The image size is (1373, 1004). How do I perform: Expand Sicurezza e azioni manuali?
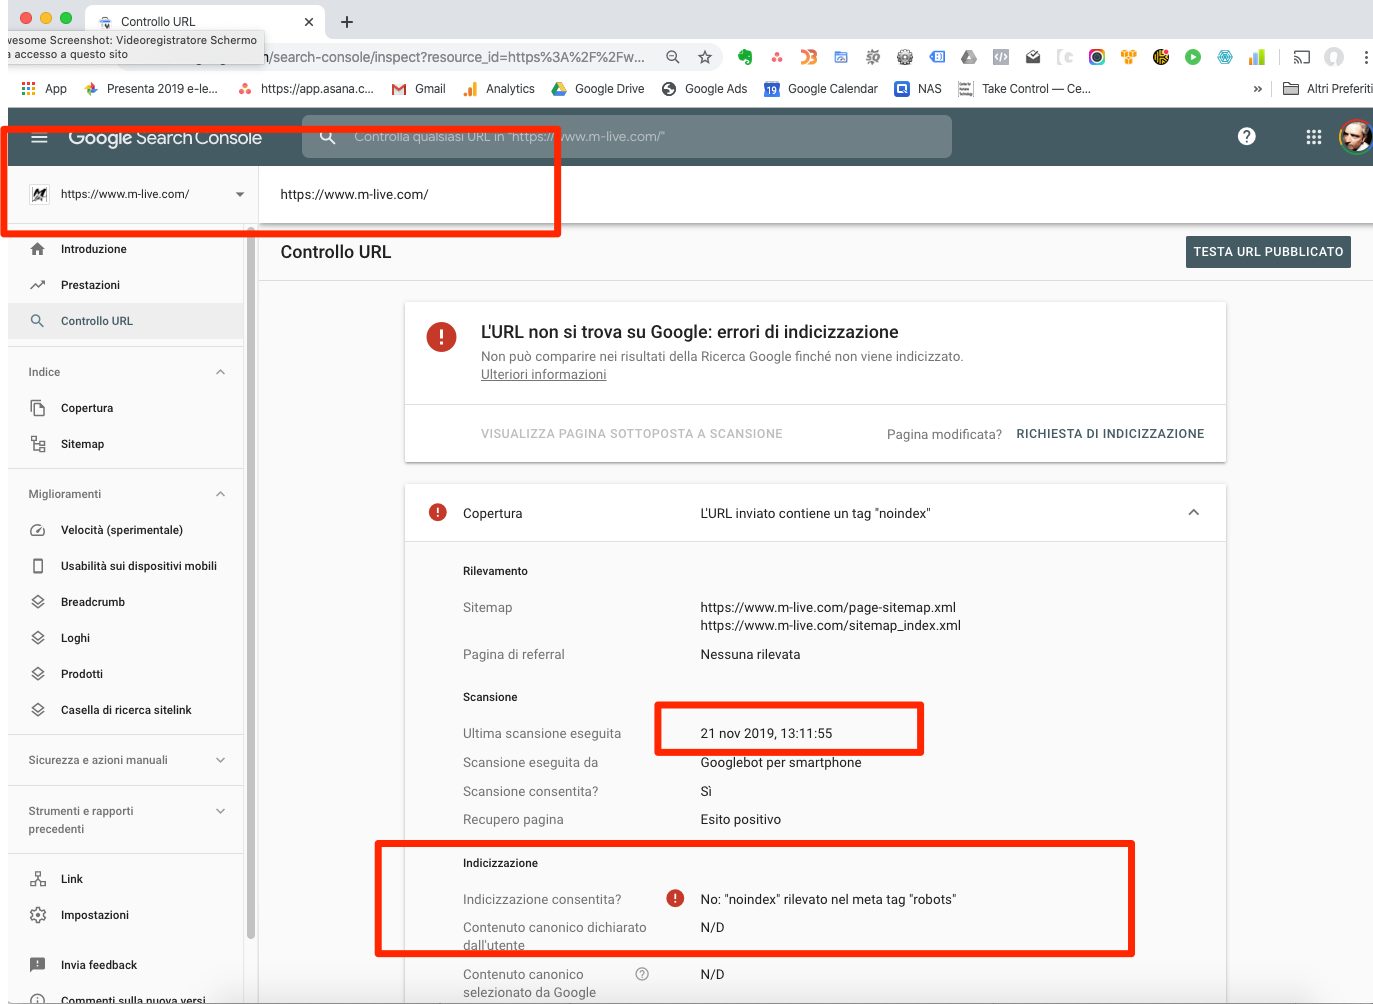(x=220, y=760)
